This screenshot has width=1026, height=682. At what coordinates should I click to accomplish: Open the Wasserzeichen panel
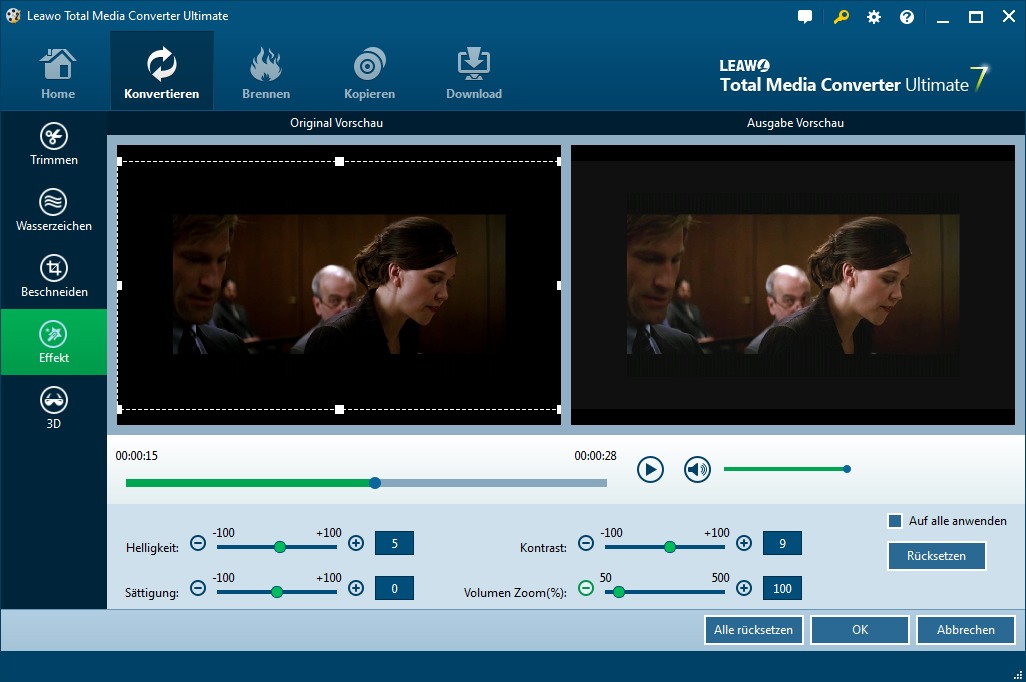tap(54, 211)
